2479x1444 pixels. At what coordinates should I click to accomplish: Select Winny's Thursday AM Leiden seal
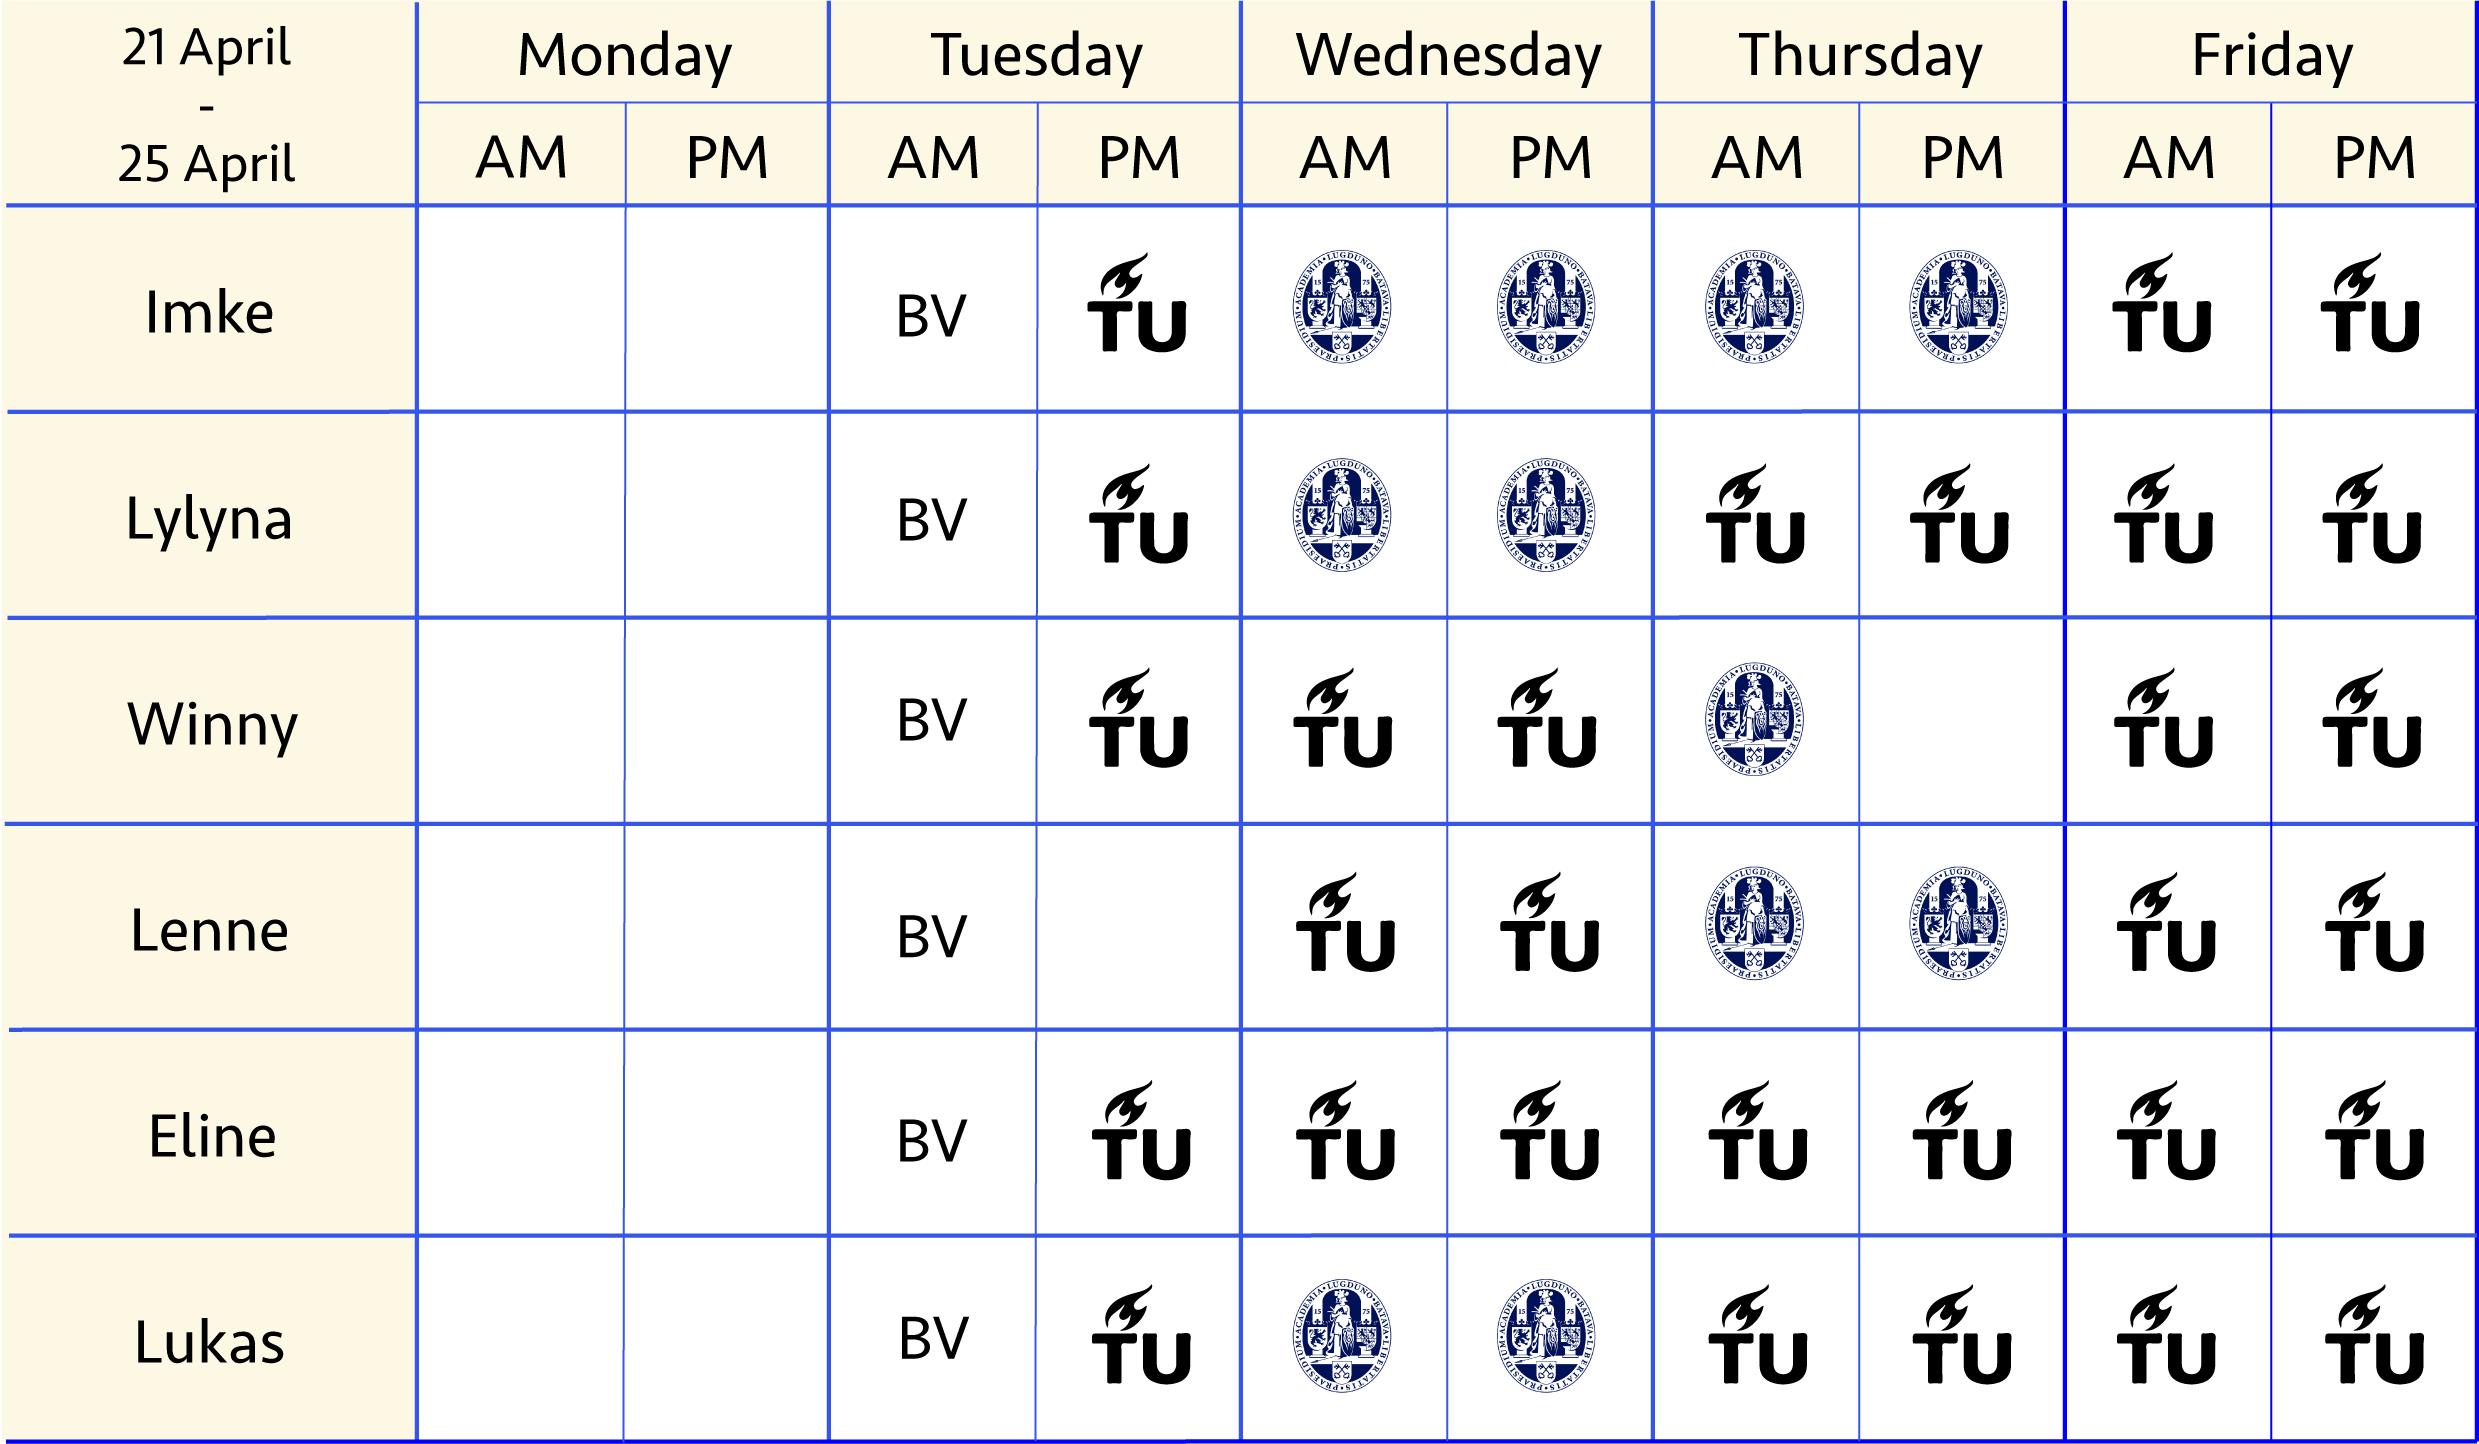[1755, 719]
